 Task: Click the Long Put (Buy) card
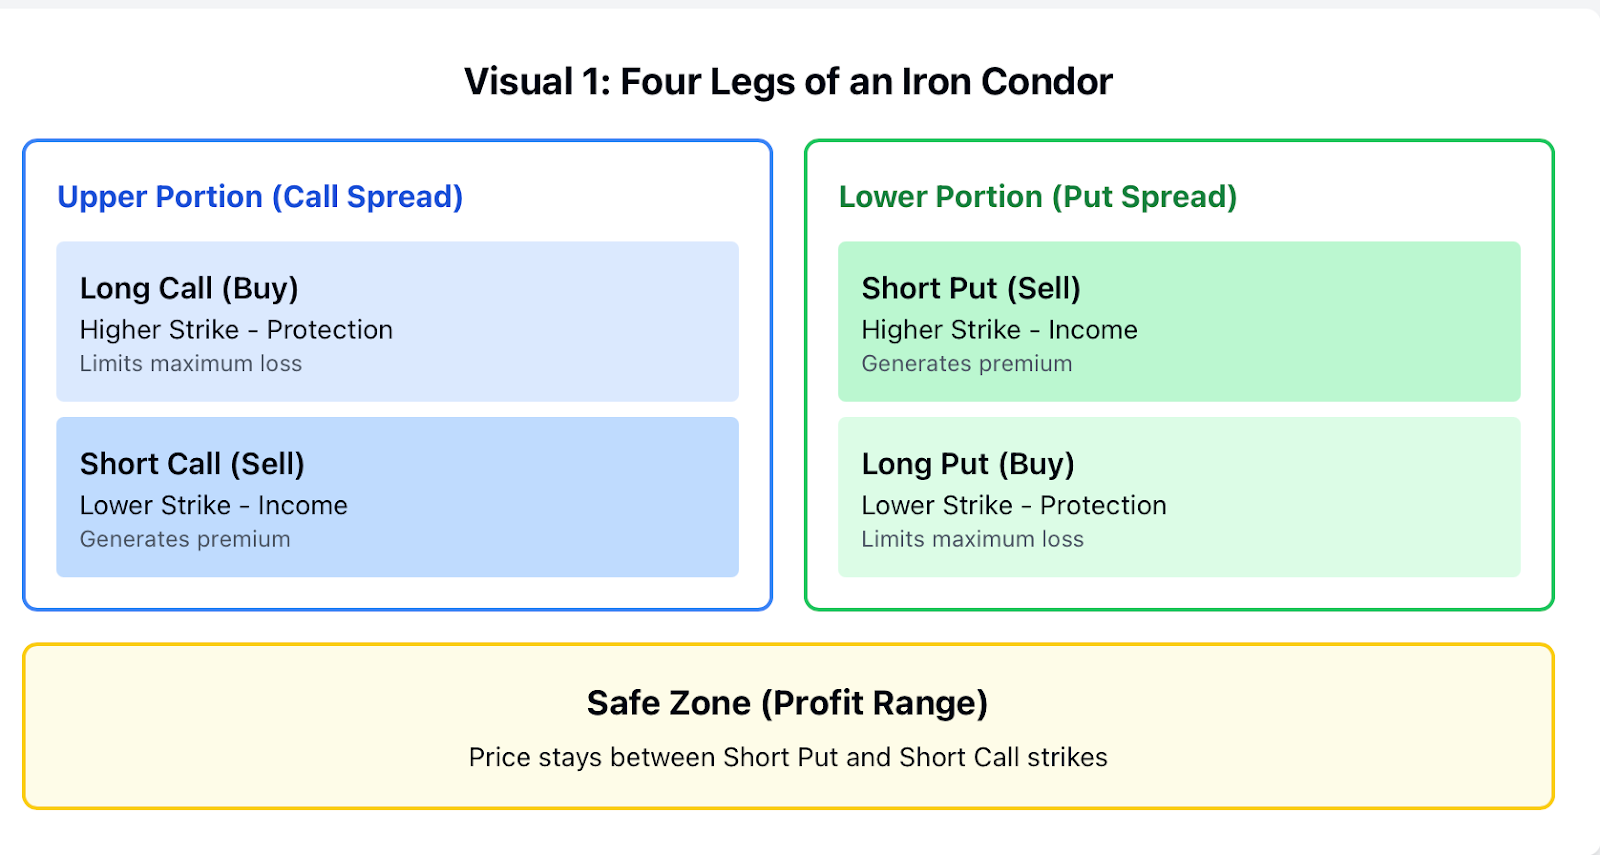tap(1179, 497)
